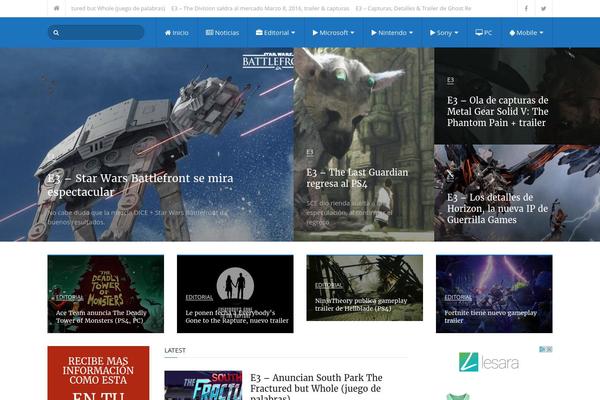Screen dimensions: 600x400
Task: Click EDITORIAL tag on Rapture card
Action: [199, 297]
